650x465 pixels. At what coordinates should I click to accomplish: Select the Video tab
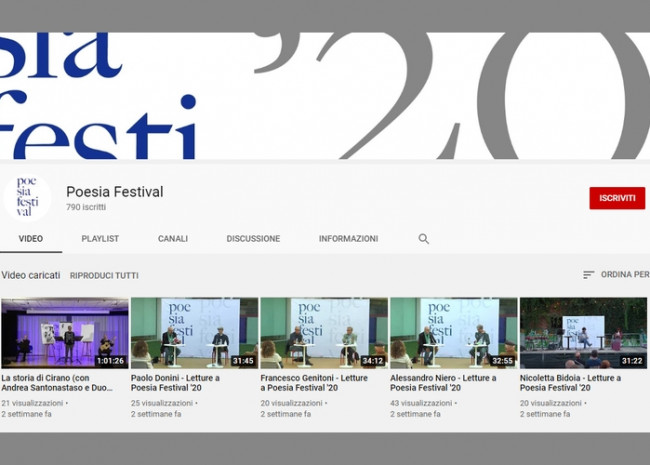tap(31, 239)
